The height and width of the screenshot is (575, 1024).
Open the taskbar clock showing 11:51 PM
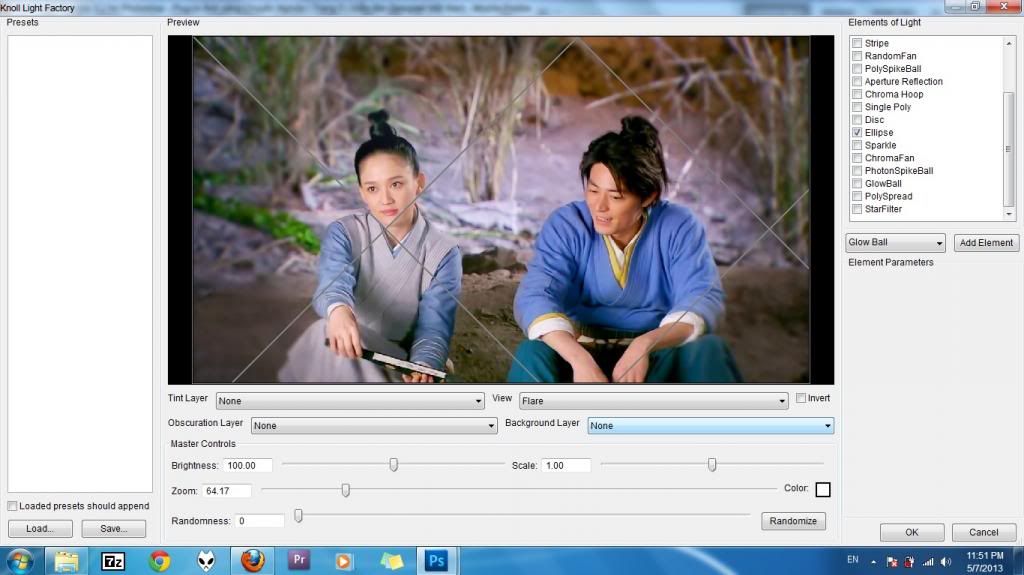pyautogui.click(x=985, y=561)
